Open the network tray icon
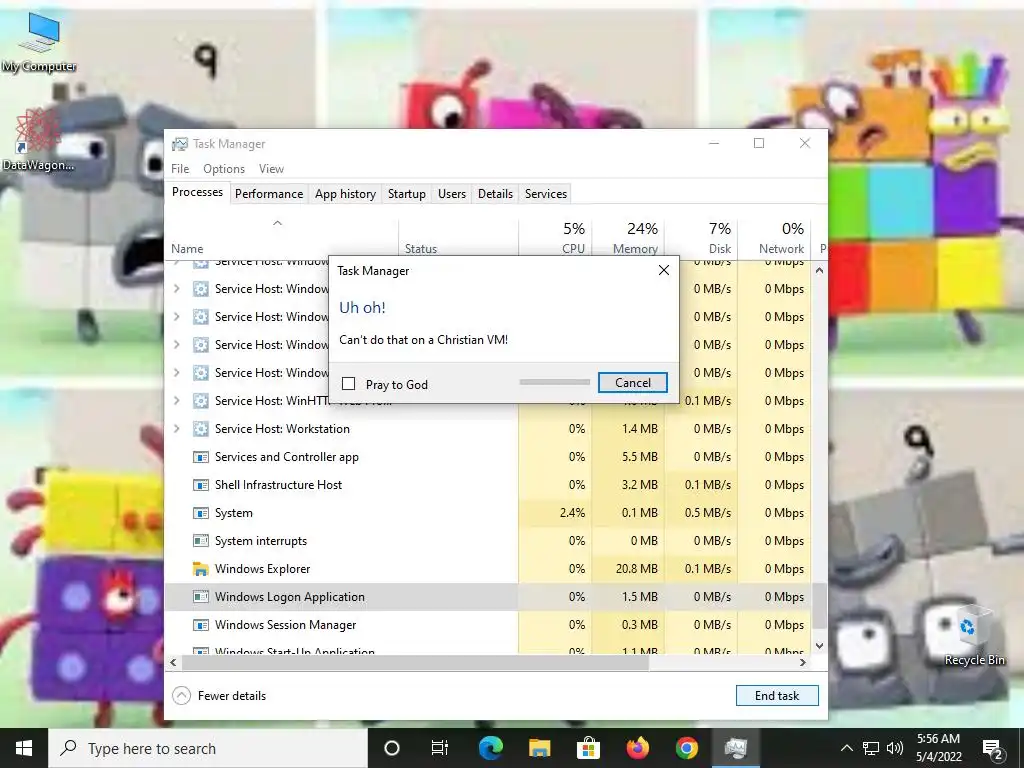This screenshot has width=1024, height=768. [871, 748]
